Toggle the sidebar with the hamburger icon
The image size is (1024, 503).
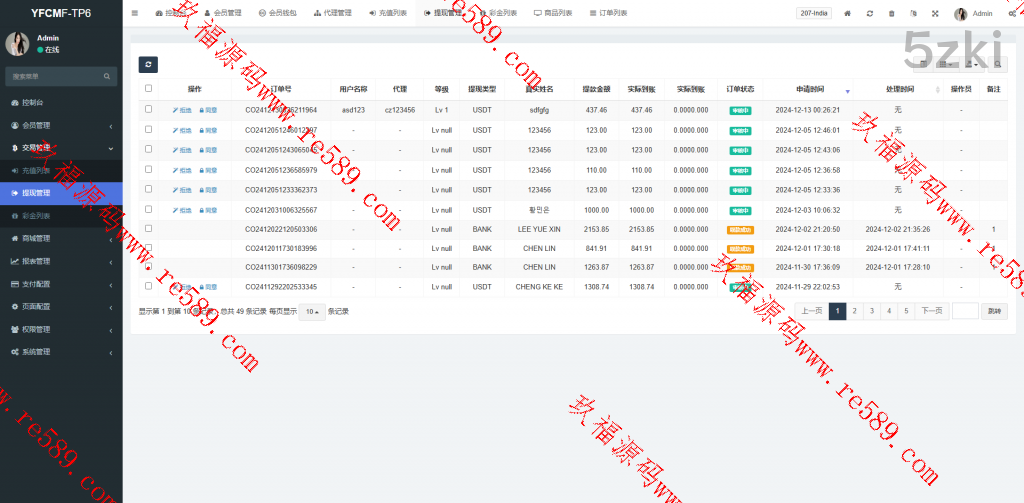coord(135,13)
